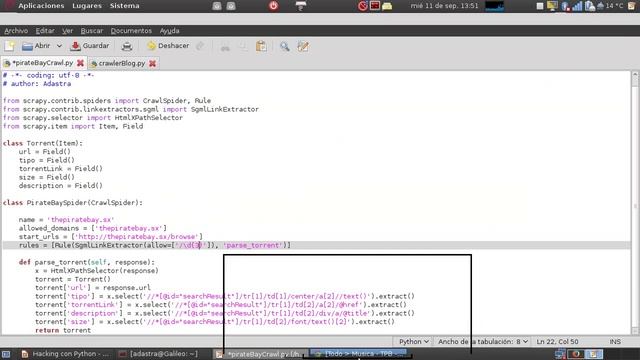The height and width of the screenshot is (360, 640).
Task: Click the Ln 22, Col 50 status text
Action: tap(557, 342)
